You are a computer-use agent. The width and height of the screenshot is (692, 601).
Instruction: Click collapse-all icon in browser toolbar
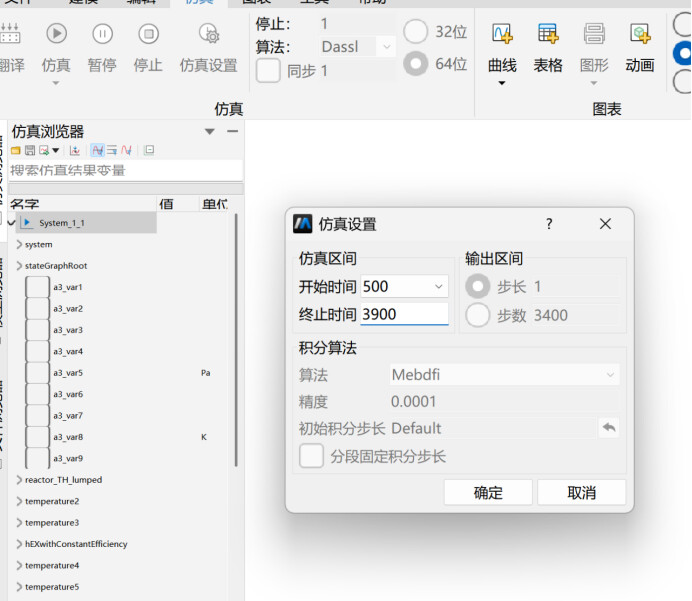coord(150,150)
